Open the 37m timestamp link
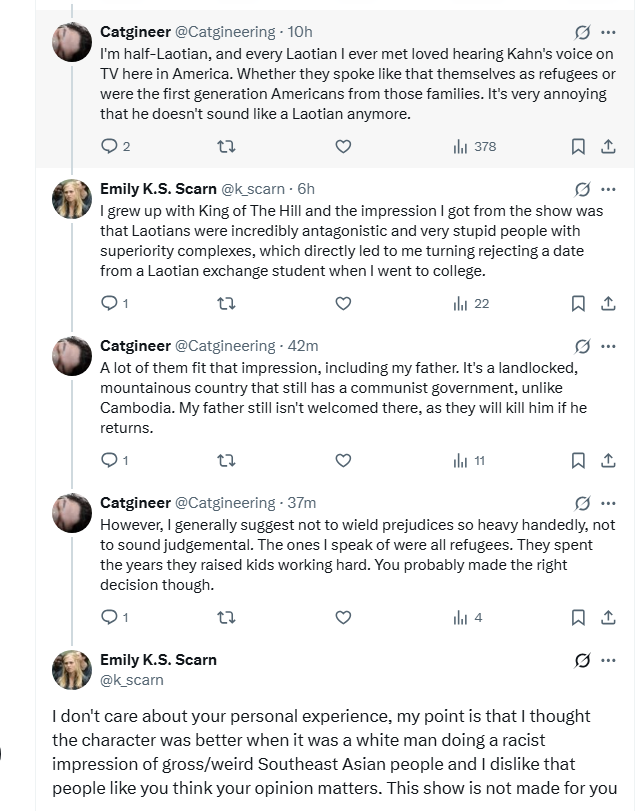This screenshot has width=636, height=811. 301,503
